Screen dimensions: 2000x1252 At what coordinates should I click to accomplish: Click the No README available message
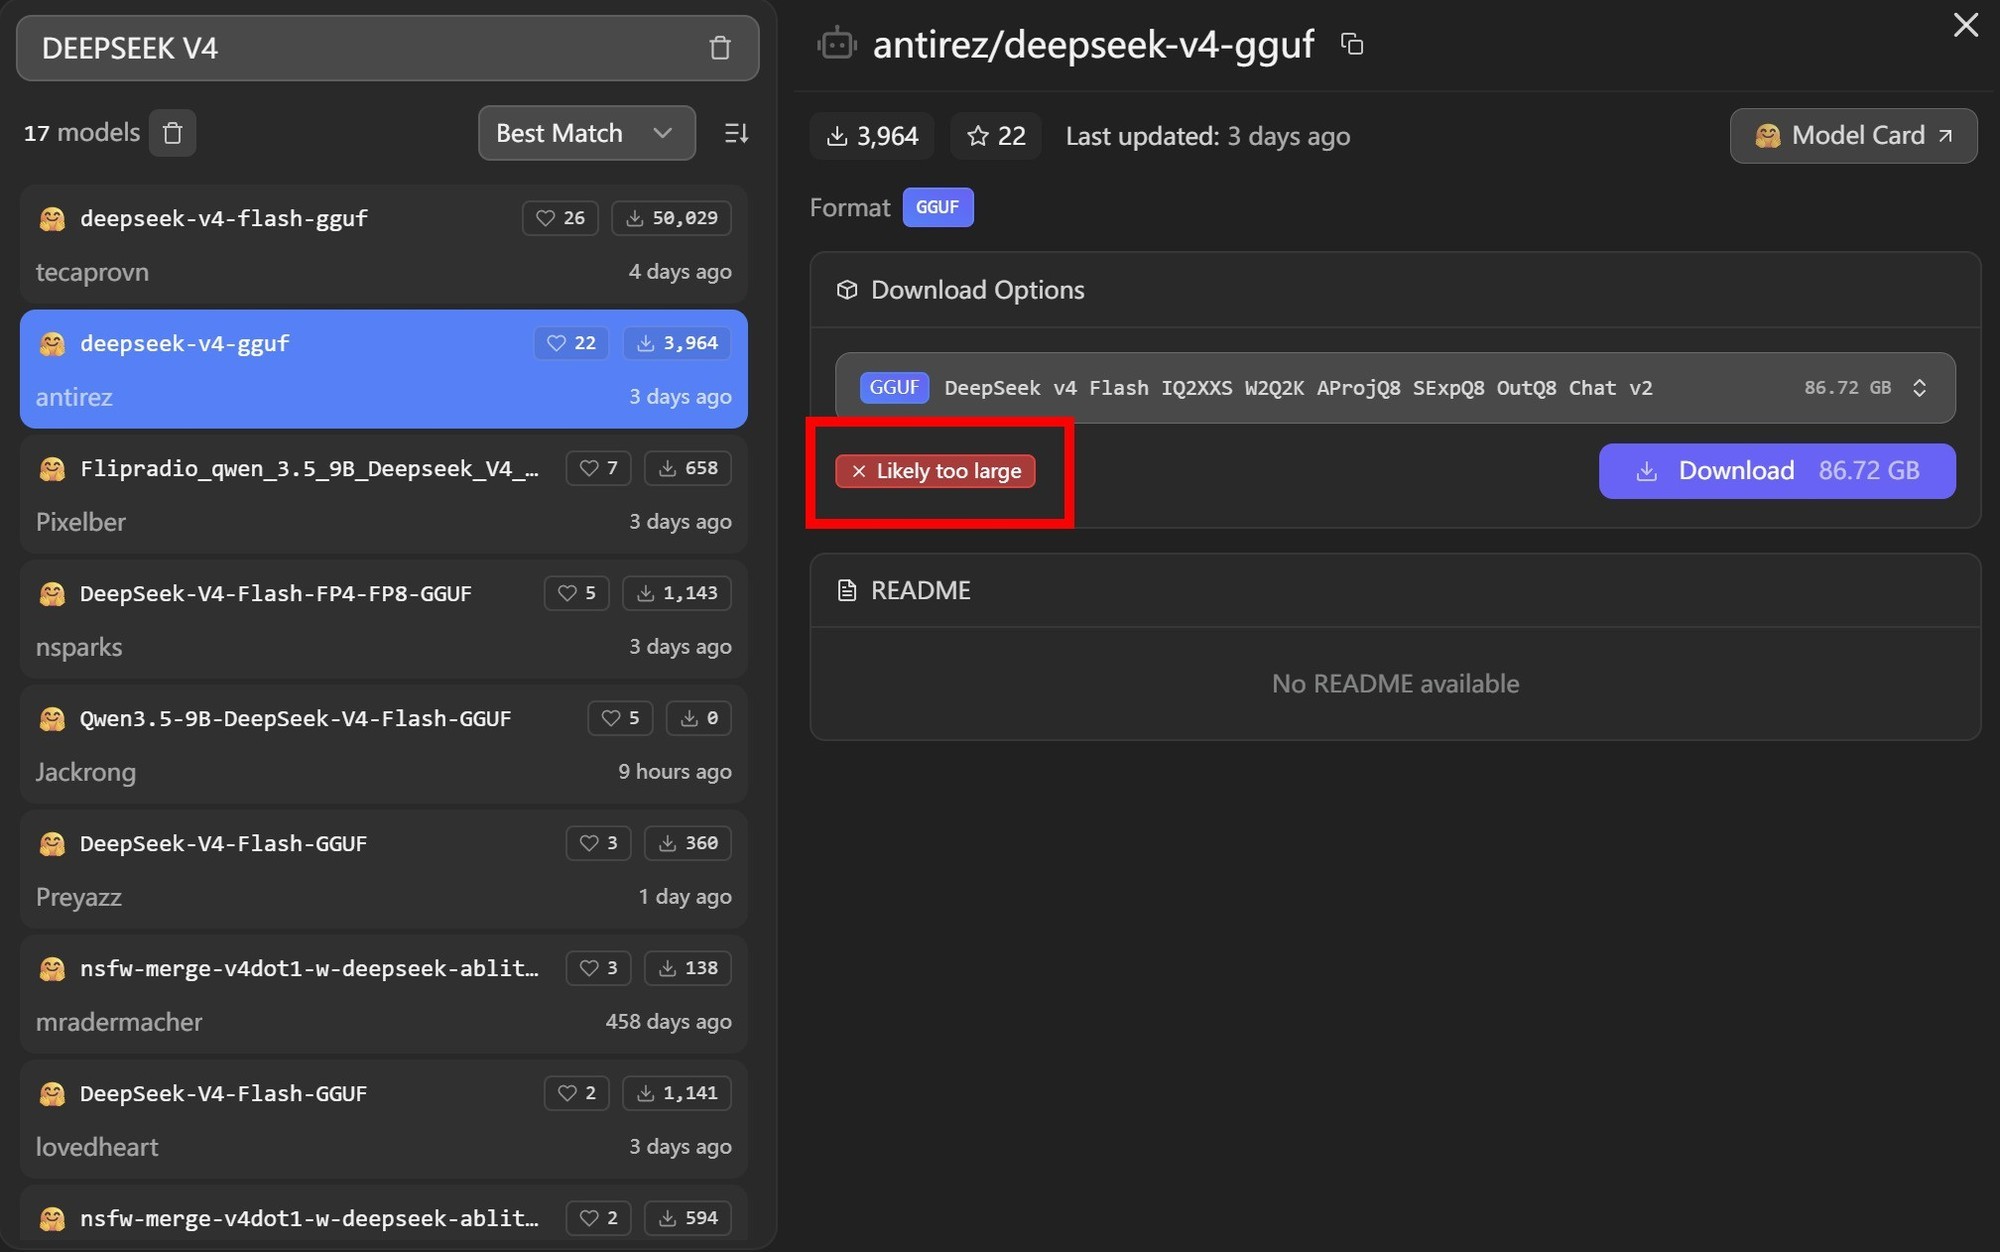pyautogui.click(x=1395, y=684)
